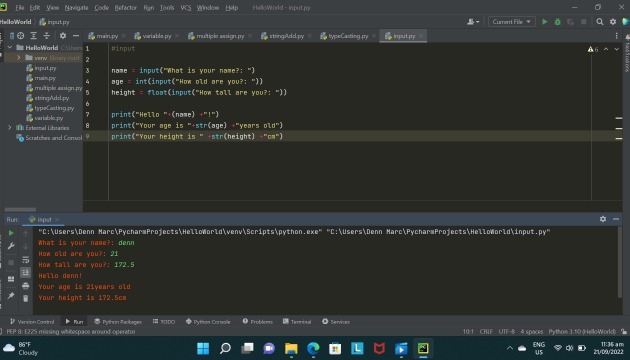This screenshot has width=630, height=360.
Task: Go to previous highlighted error arrow
Action: [x=606, y=49]
